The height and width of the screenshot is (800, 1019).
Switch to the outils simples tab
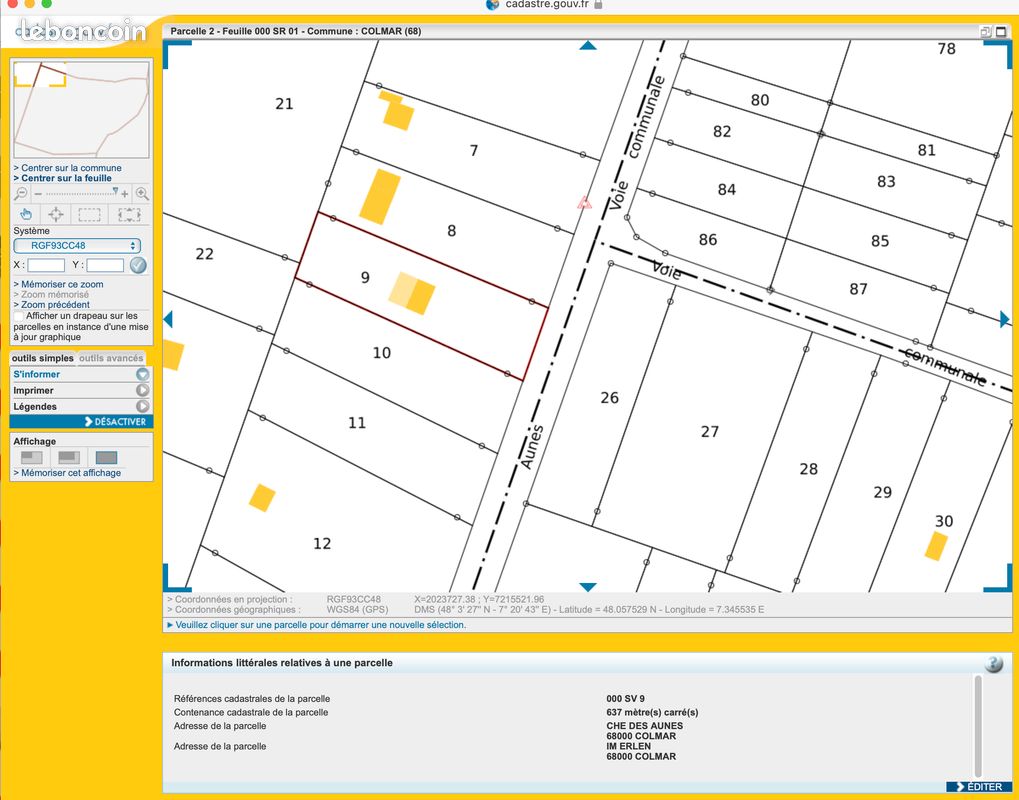[43, 358]
